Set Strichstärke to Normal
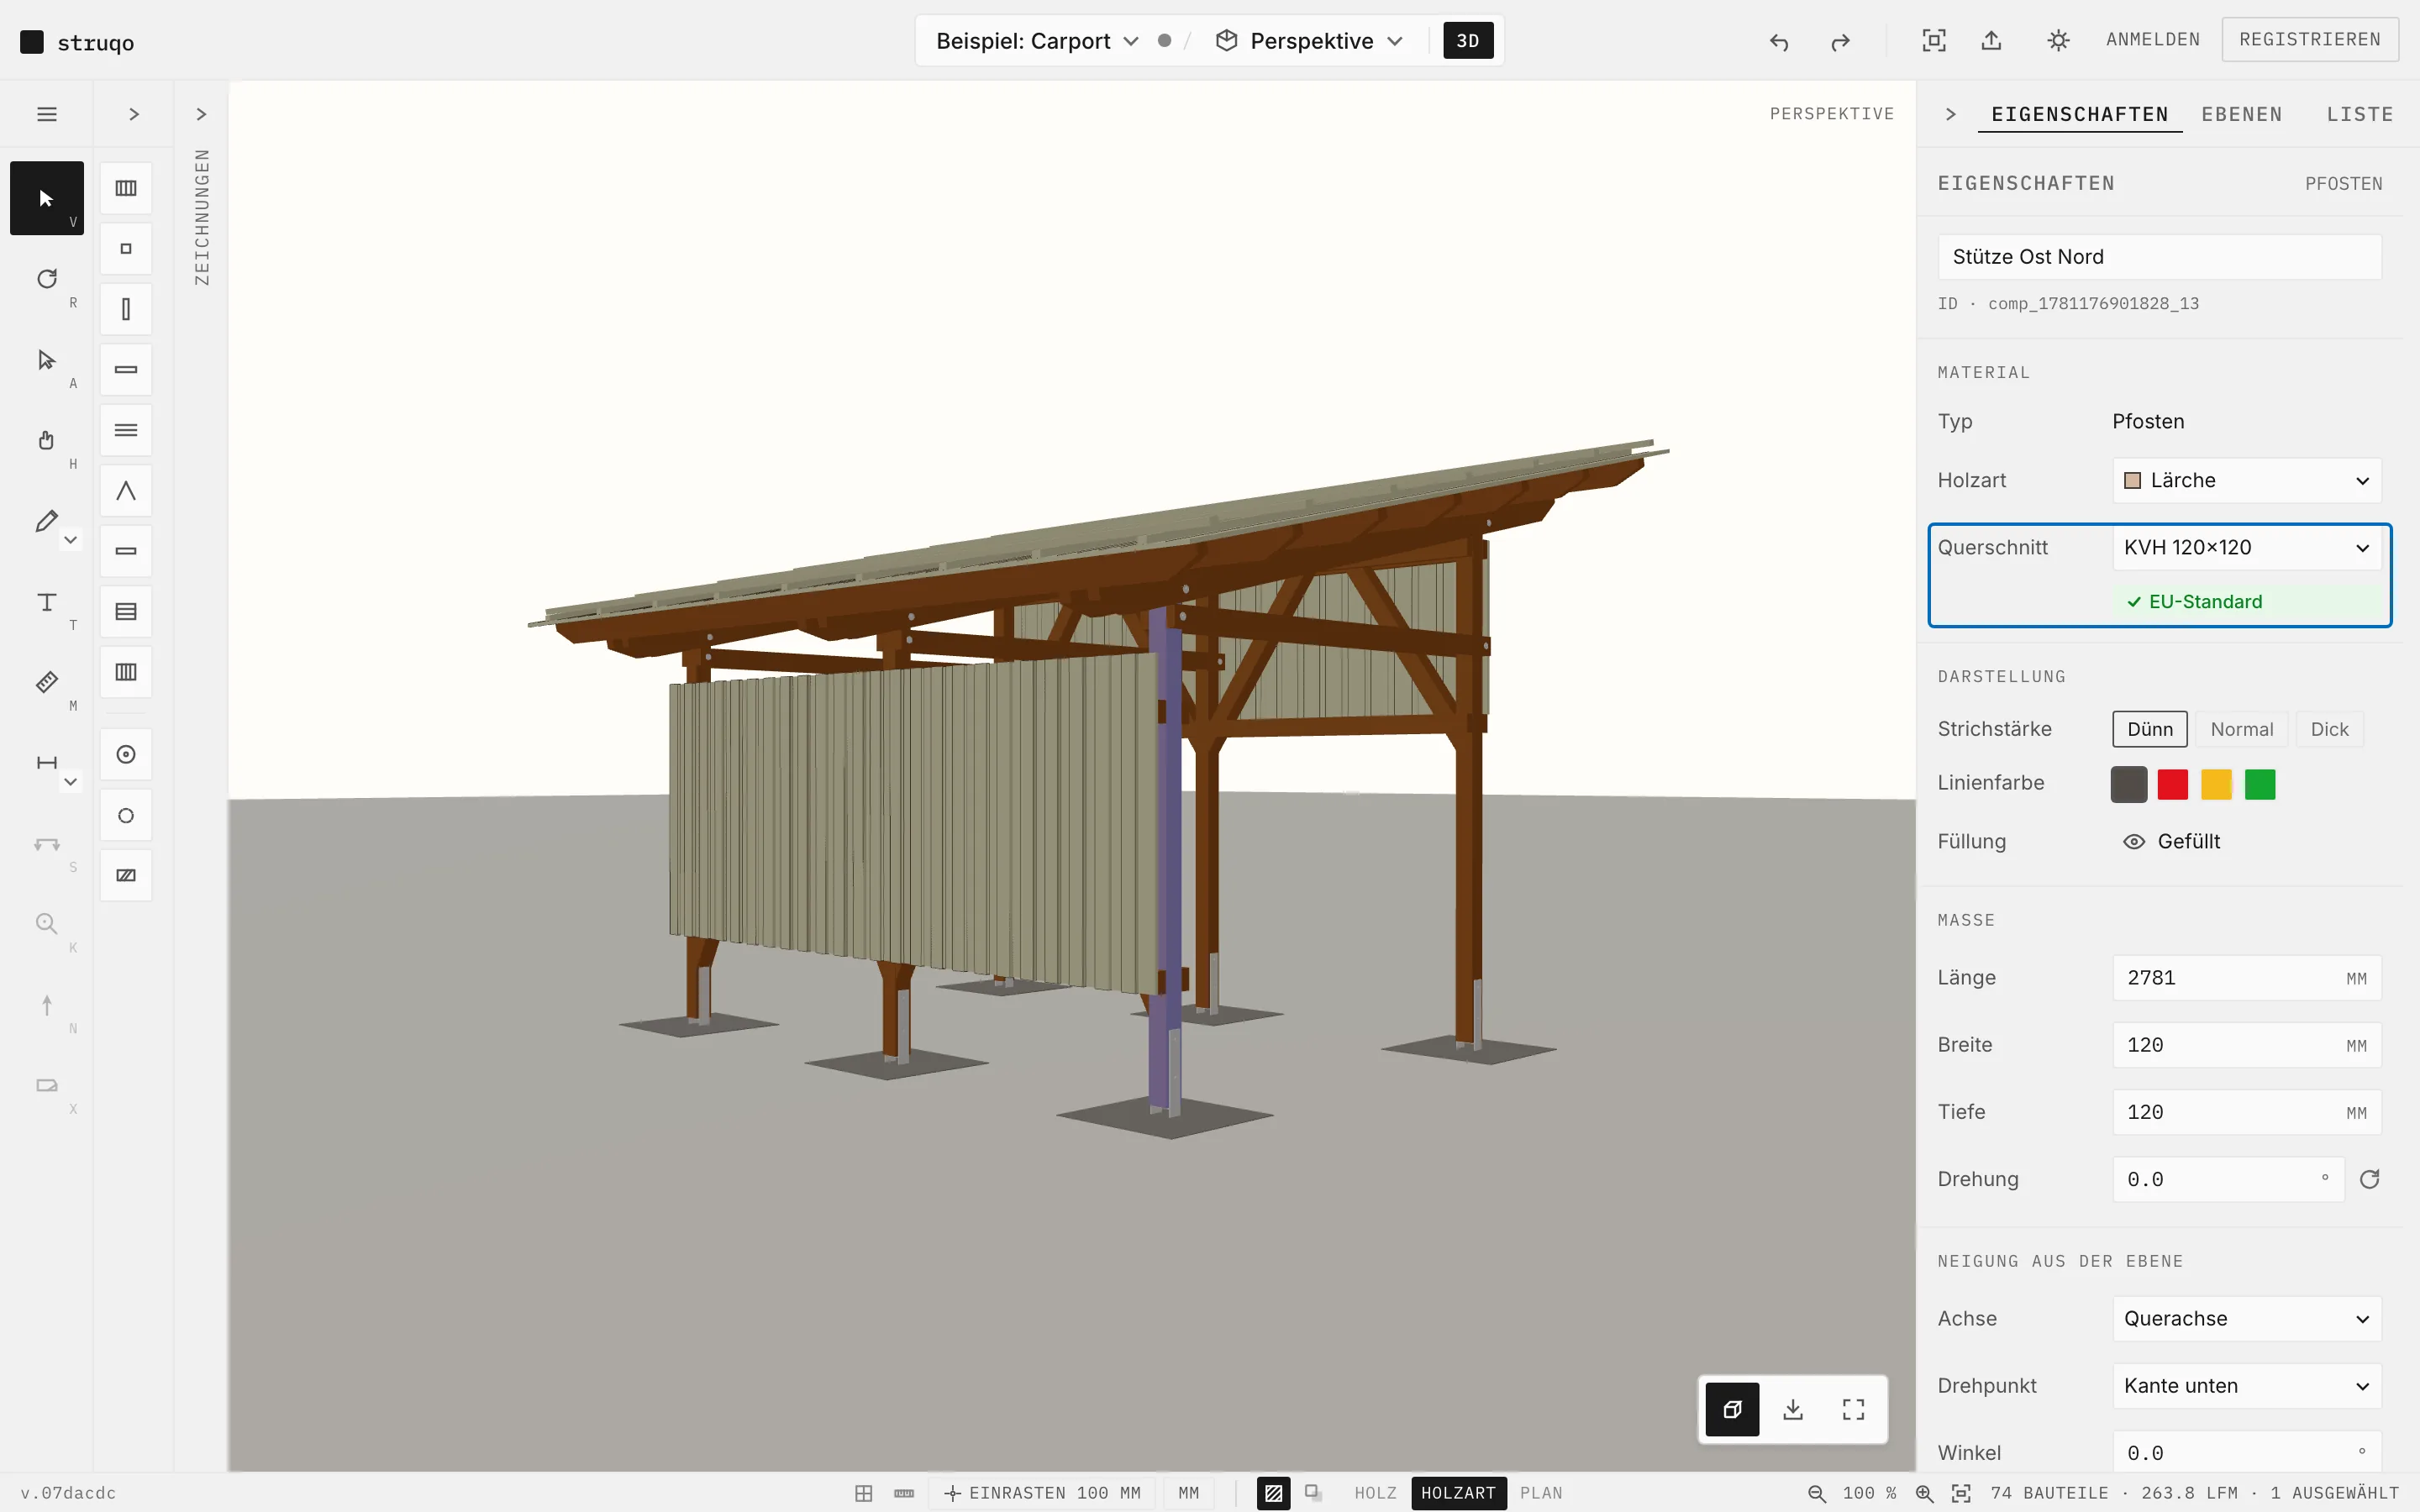The height and width of the screenshot is (1512, 2420). click(2241, 729)
